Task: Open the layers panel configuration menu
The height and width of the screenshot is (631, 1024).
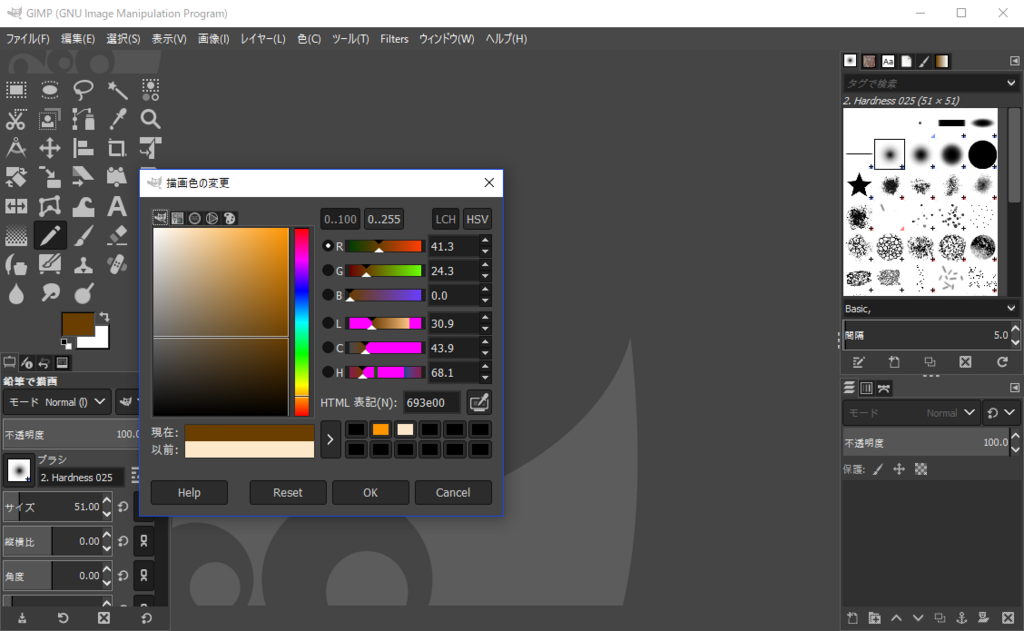Action: point(1014,387)
